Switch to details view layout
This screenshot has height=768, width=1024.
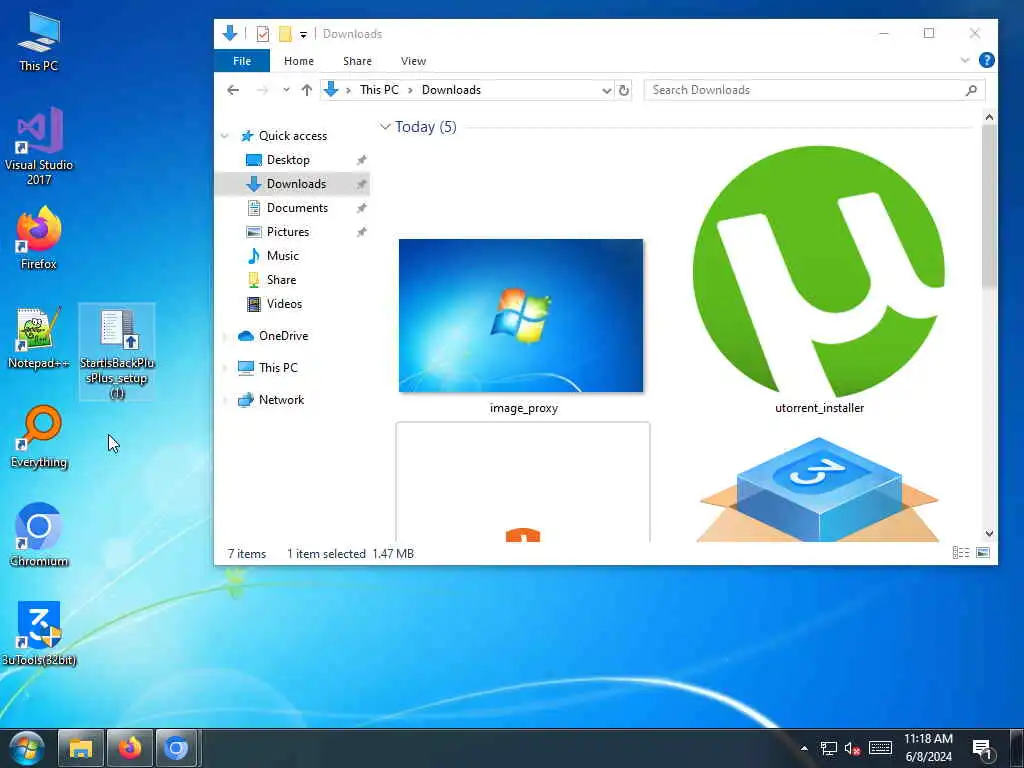point(961,553)
